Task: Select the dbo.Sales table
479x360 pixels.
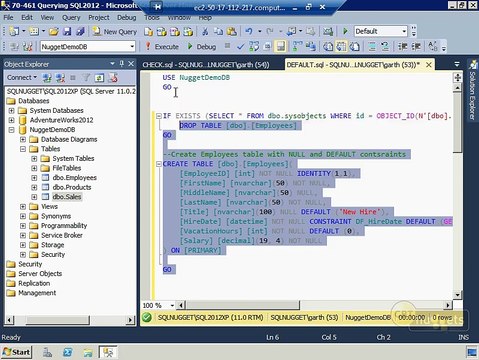Action: tap(67, 197)
